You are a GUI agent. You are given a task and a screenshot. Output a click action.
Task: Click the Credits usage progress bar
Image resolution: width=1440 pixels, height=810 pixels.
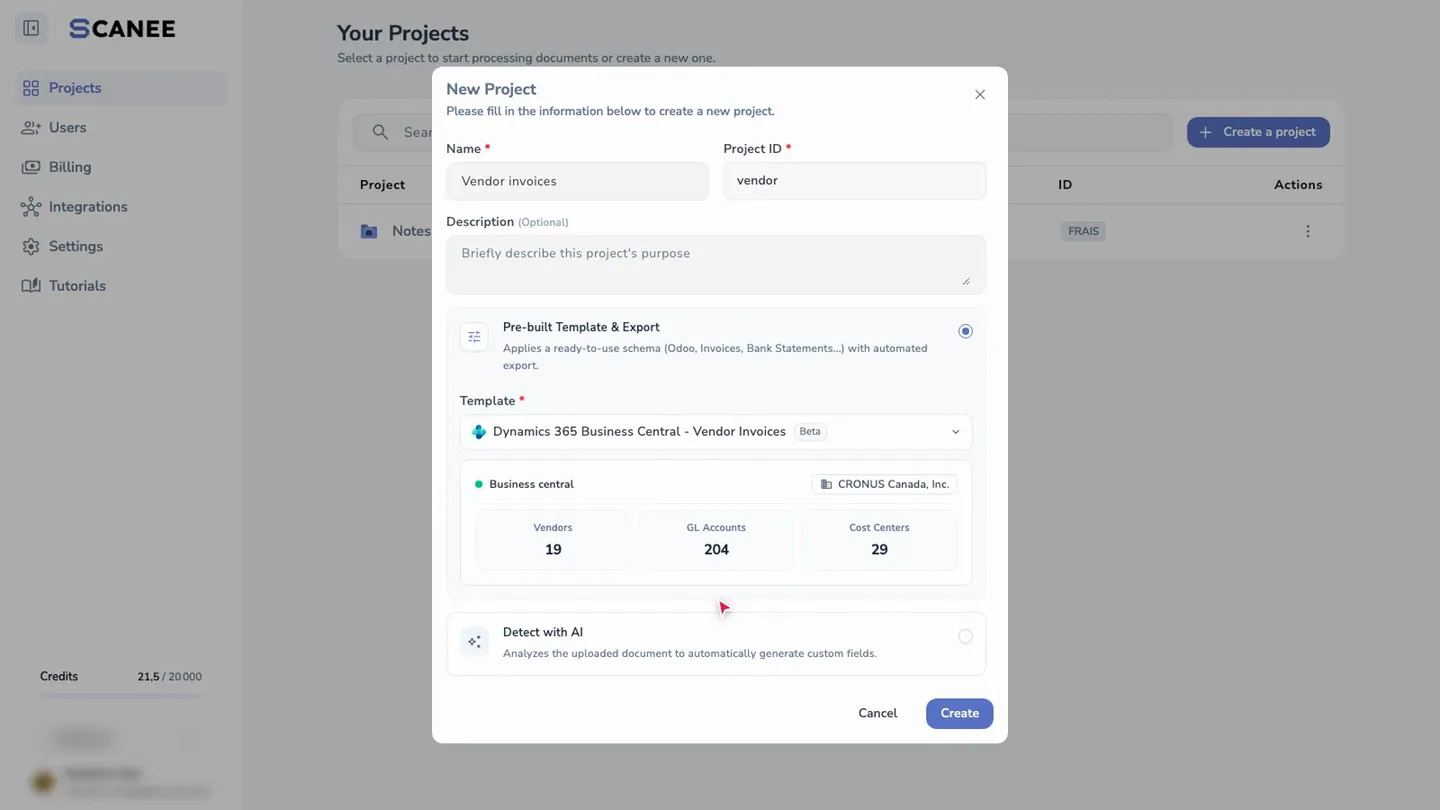(x=121, y=693)
